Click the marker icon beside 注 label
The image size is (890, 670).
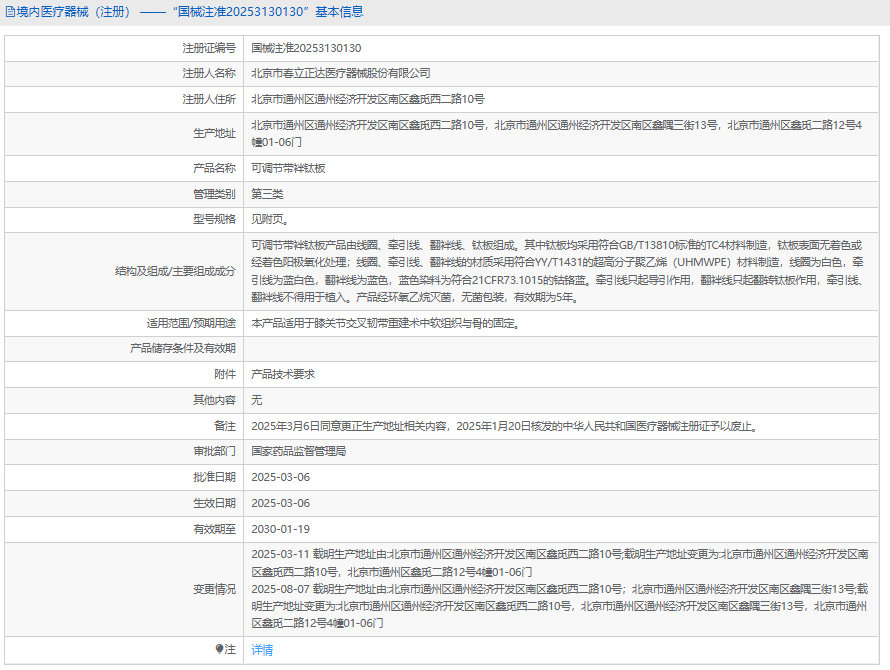pyautogui.click(x=220, y=649)
